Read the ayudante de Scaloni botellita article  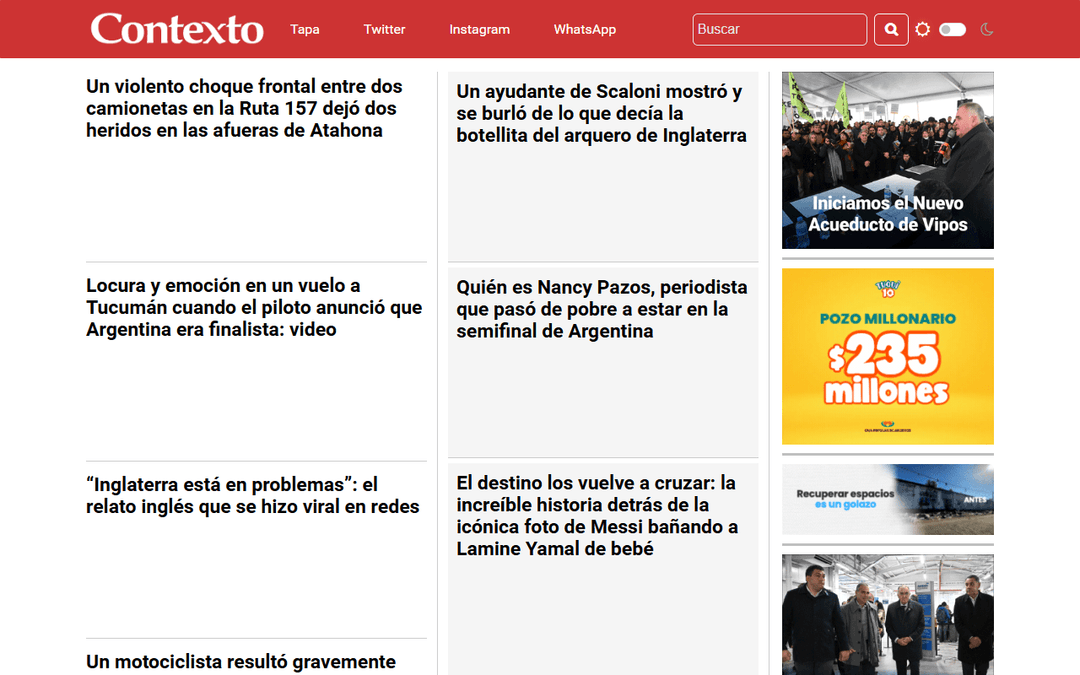(601, 114)
